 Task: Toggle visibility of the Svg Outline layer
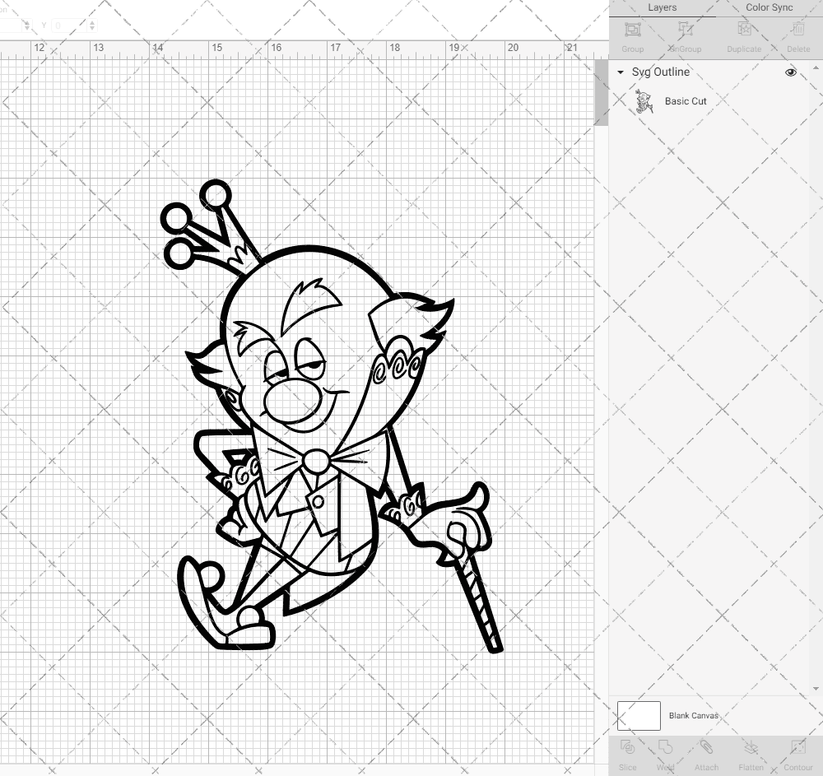coord(790,72)
